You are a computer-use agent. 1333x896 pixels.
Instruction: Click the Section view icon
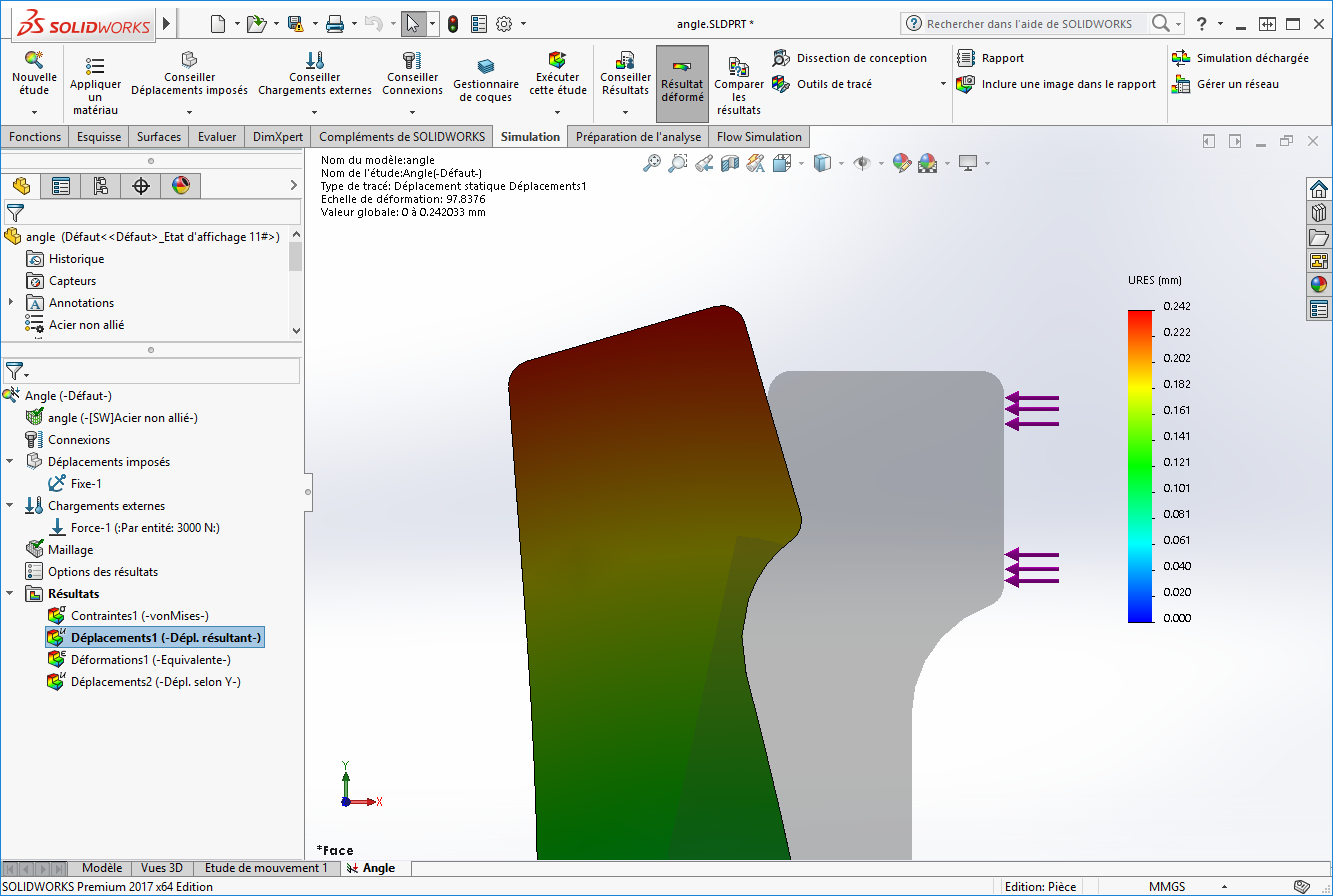point(730,163)
